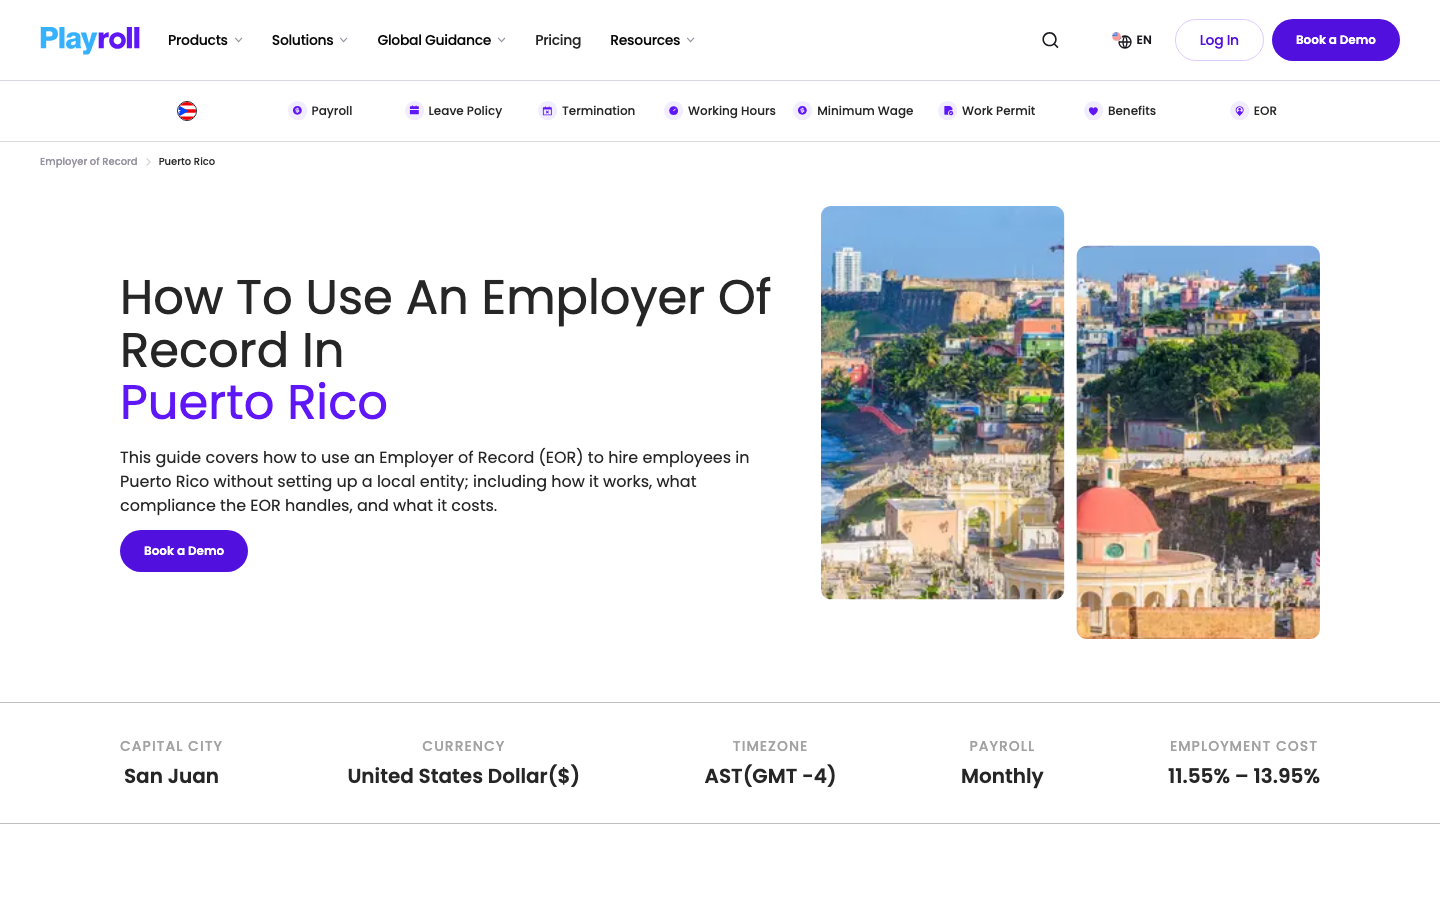Click the EOR pin icon

pyautogui.click(x=1239, y=111)
